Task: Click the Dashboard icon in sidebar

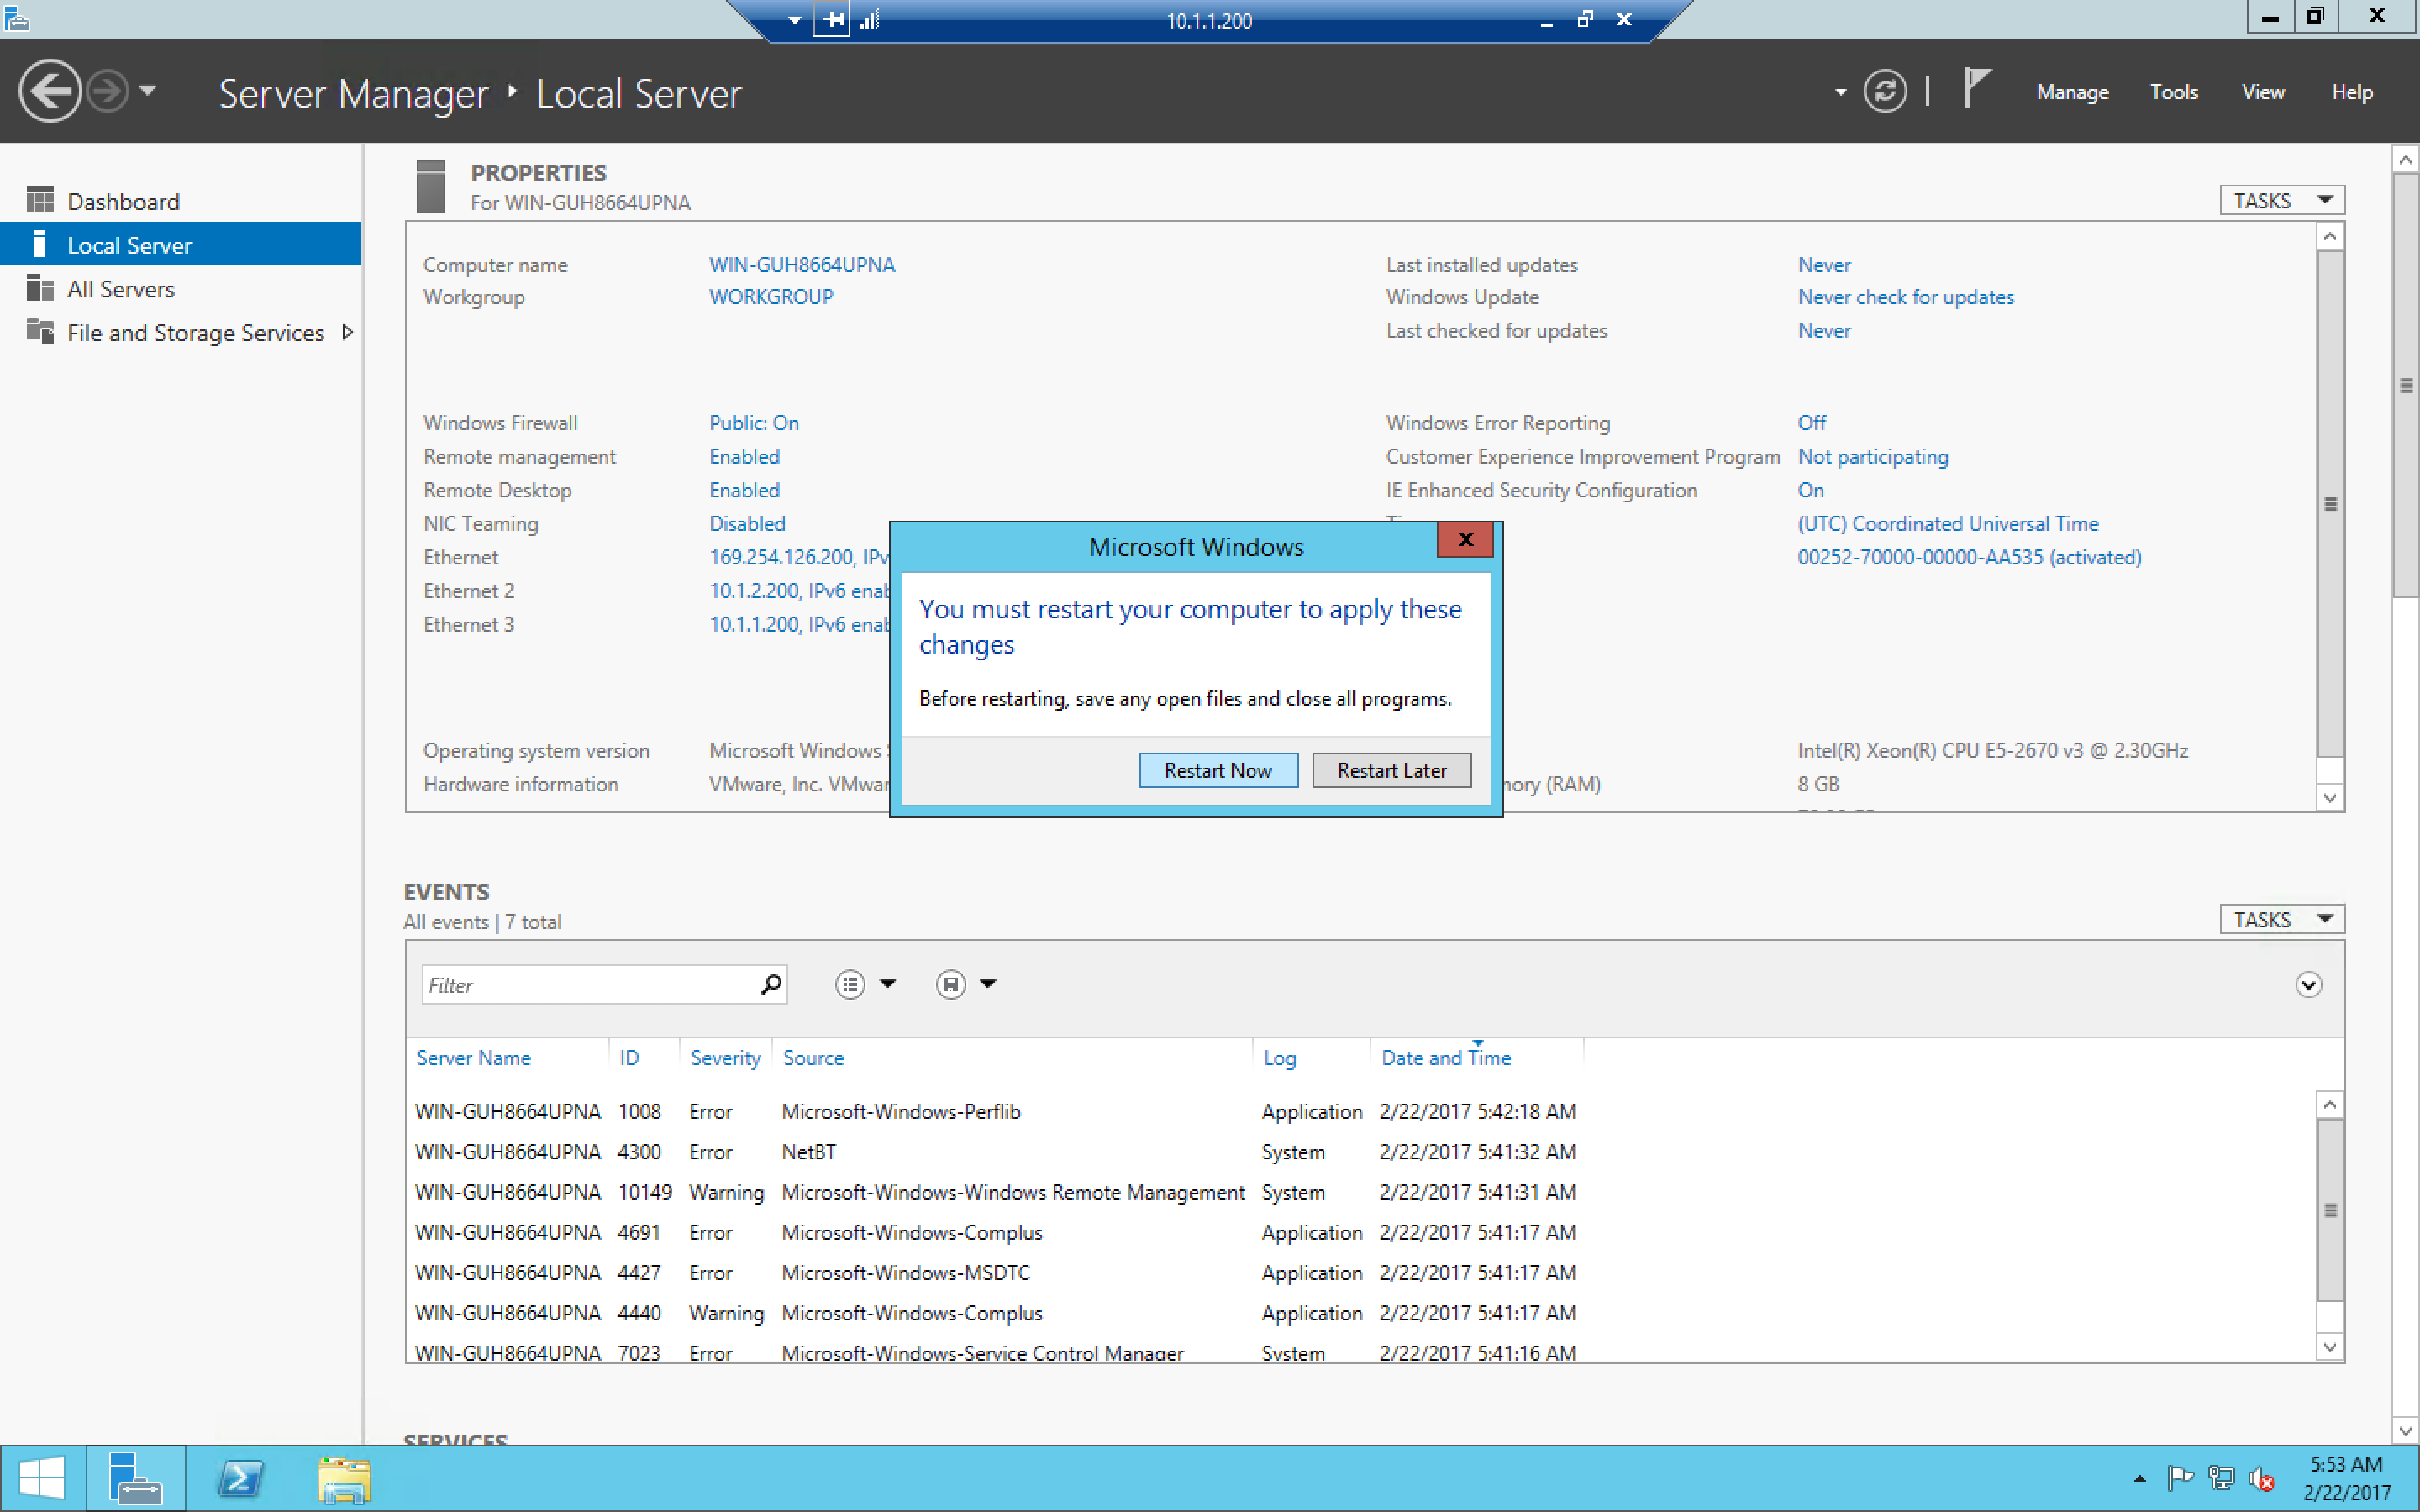Action: [40, 201]
